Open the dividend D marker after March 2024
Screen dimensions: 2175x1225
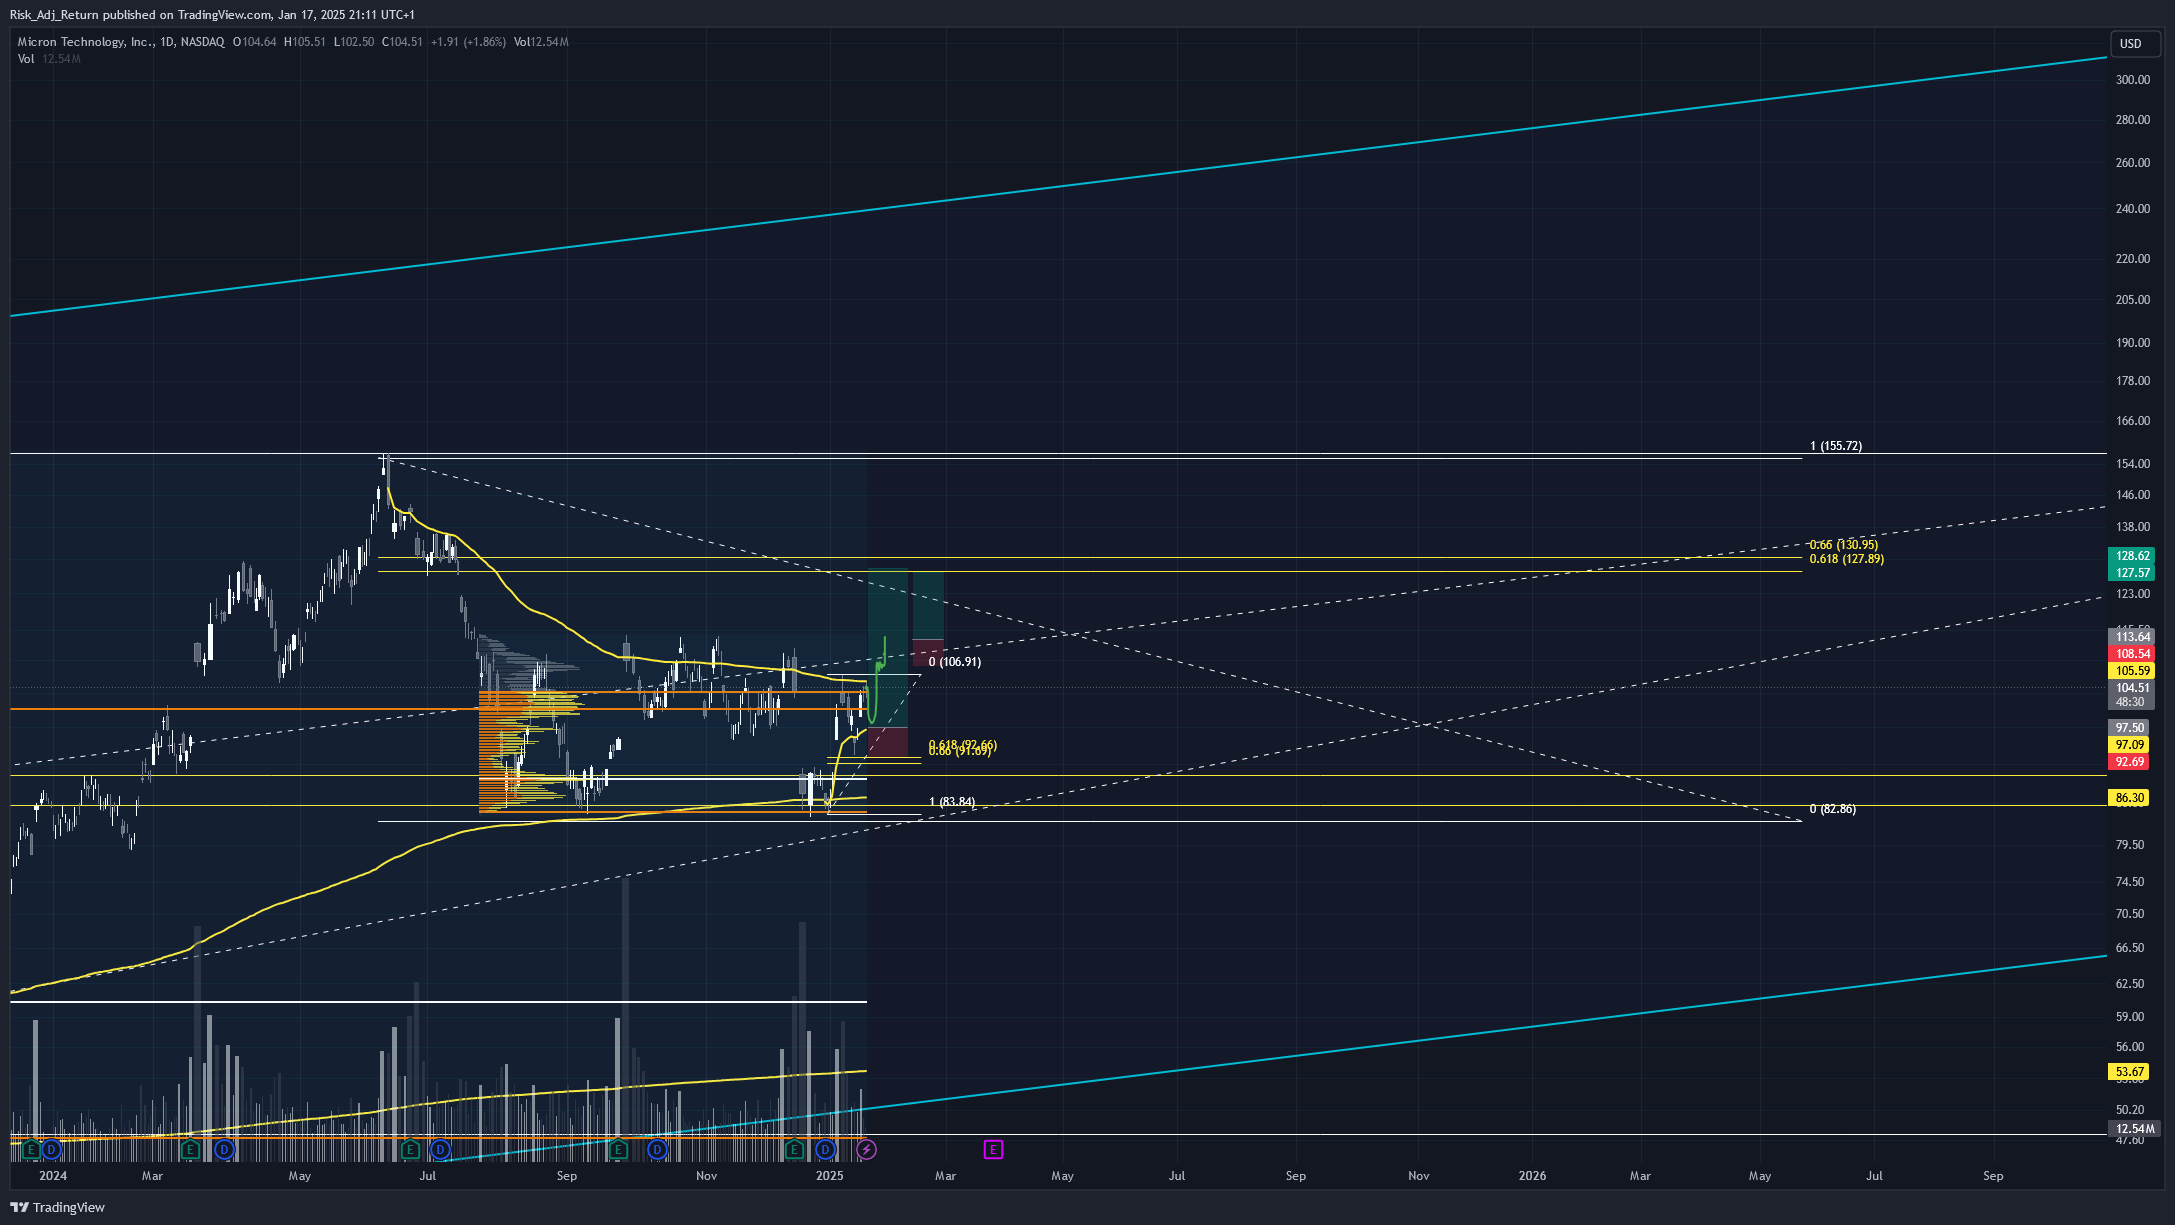225,1150
